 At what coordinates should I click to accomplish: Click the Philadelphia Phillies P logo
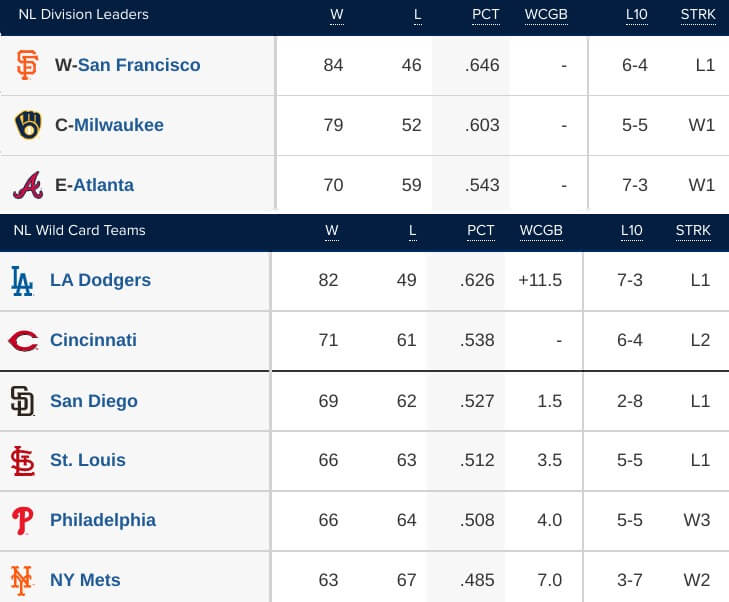pyautogui.click(x=22, y=521)
